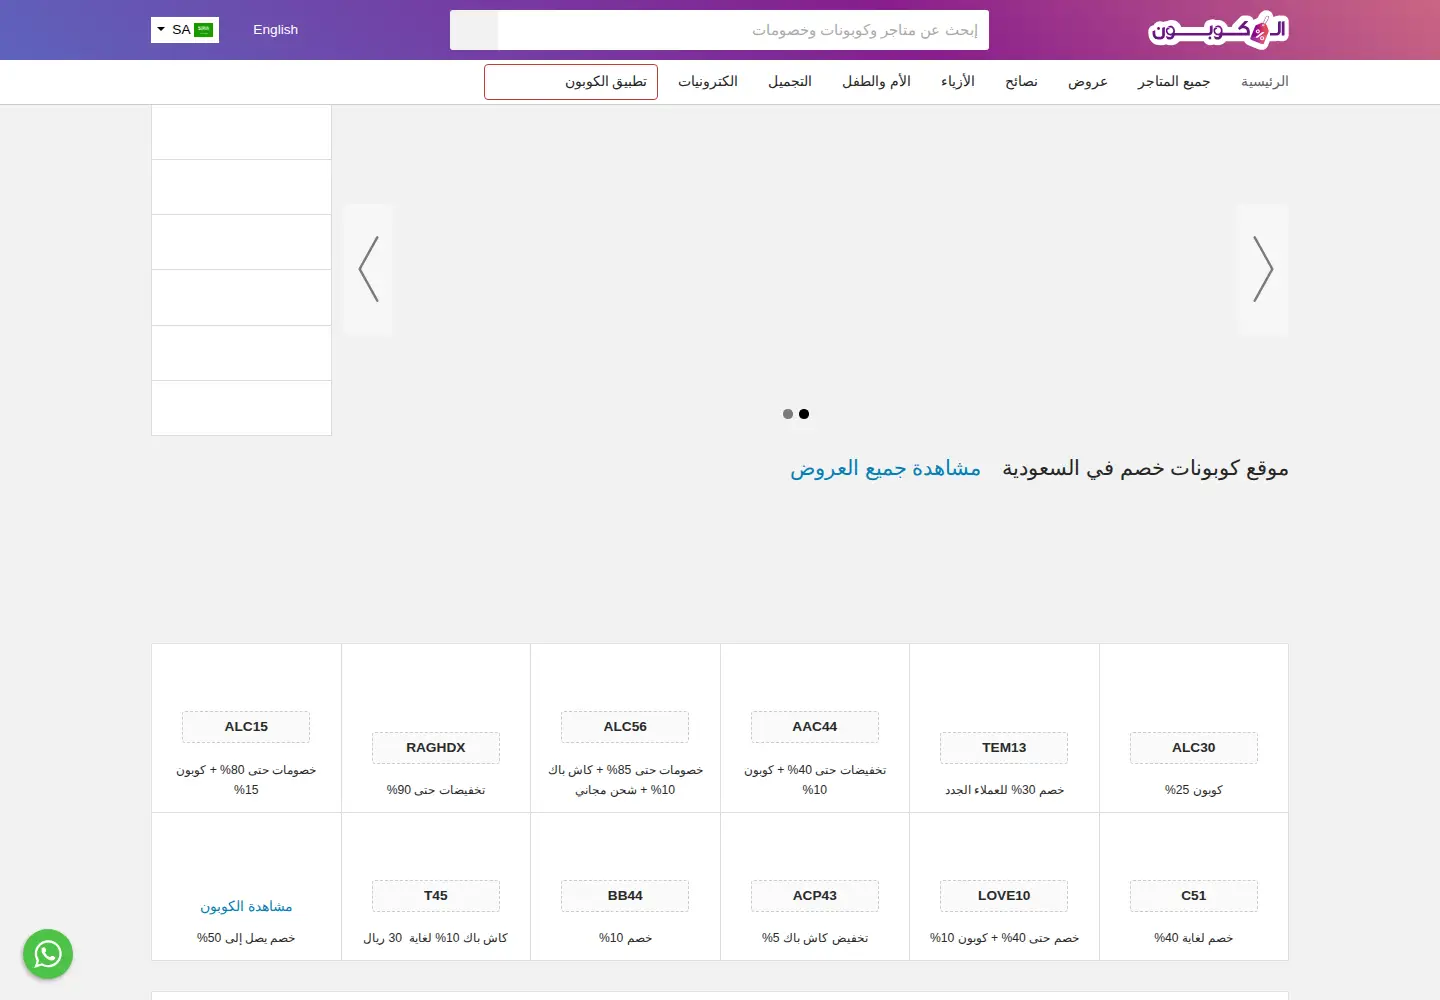The width and height of the screenshot is (1440, 1000).
Task: Open مشاهدة جميع العروض link
Action: pyautogui.click(x=885, y=468)
